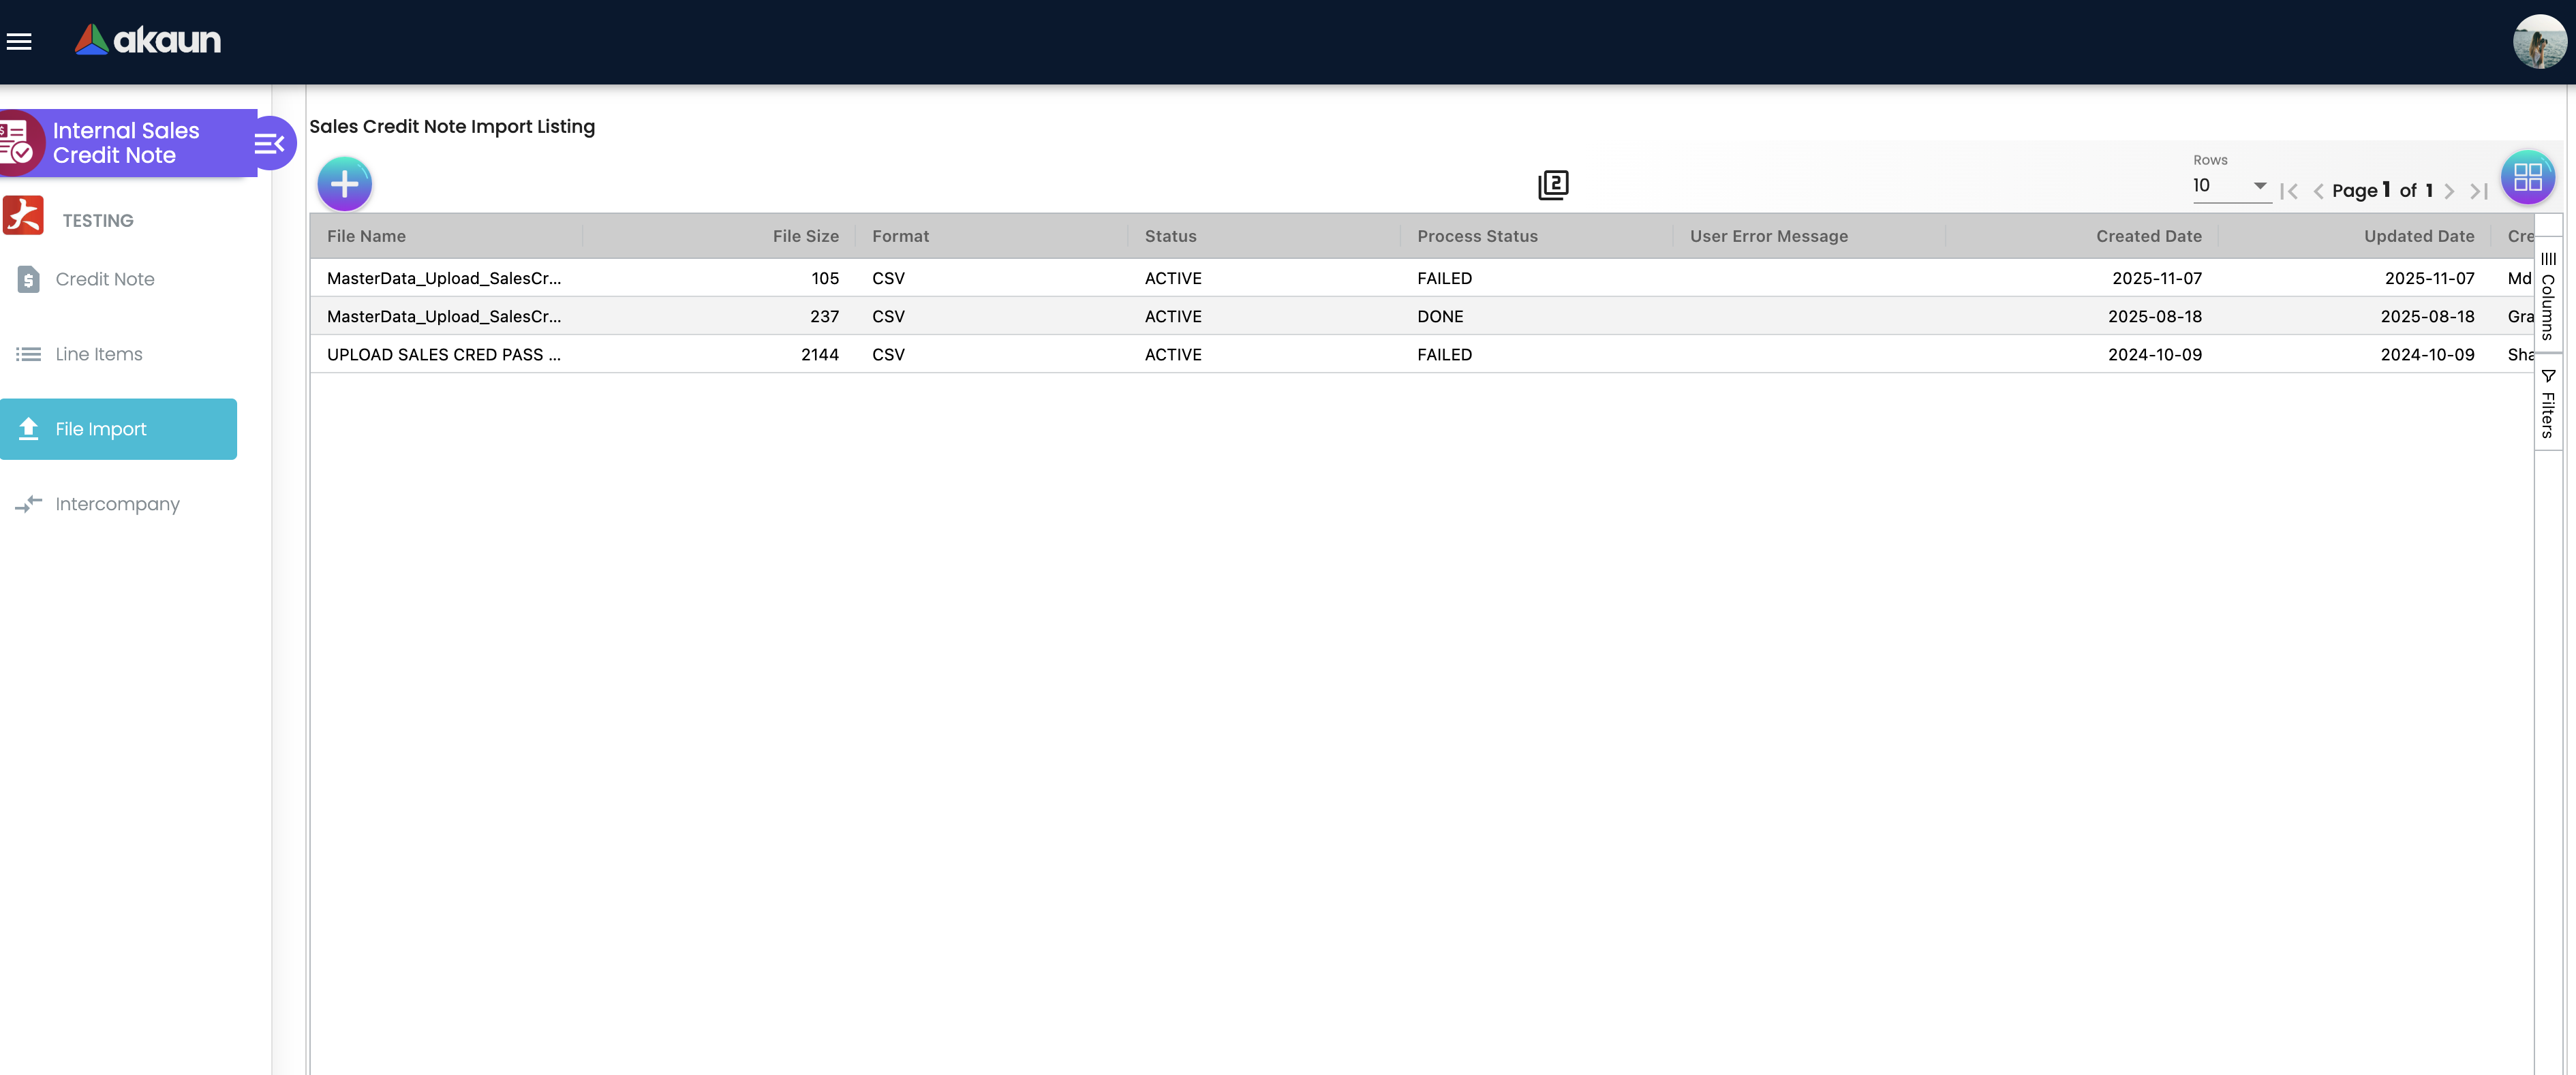2576x1075 pixels.
Task: Open the grid apps button
Action: (x=2527, y=177)
